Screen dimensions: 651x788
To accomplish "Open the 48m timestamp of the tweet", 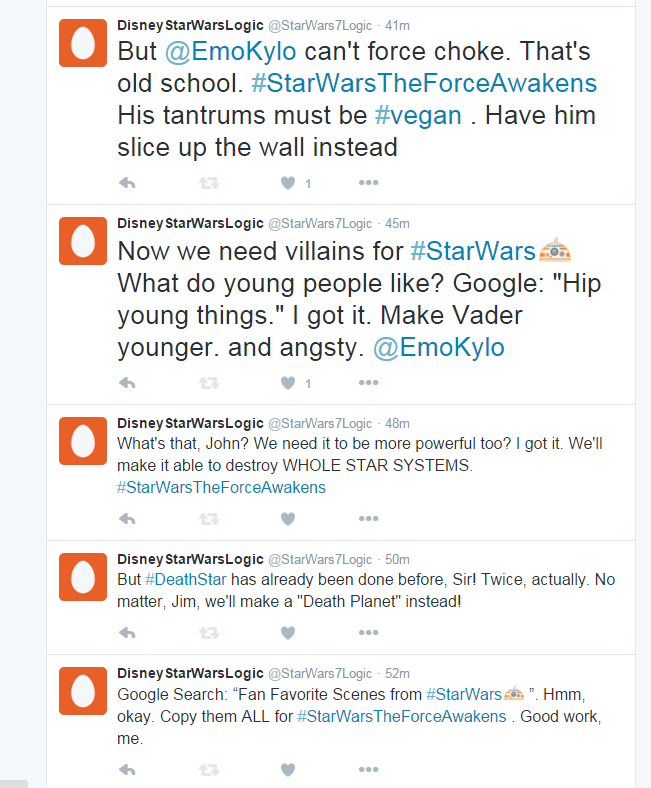I will point(397,423).
